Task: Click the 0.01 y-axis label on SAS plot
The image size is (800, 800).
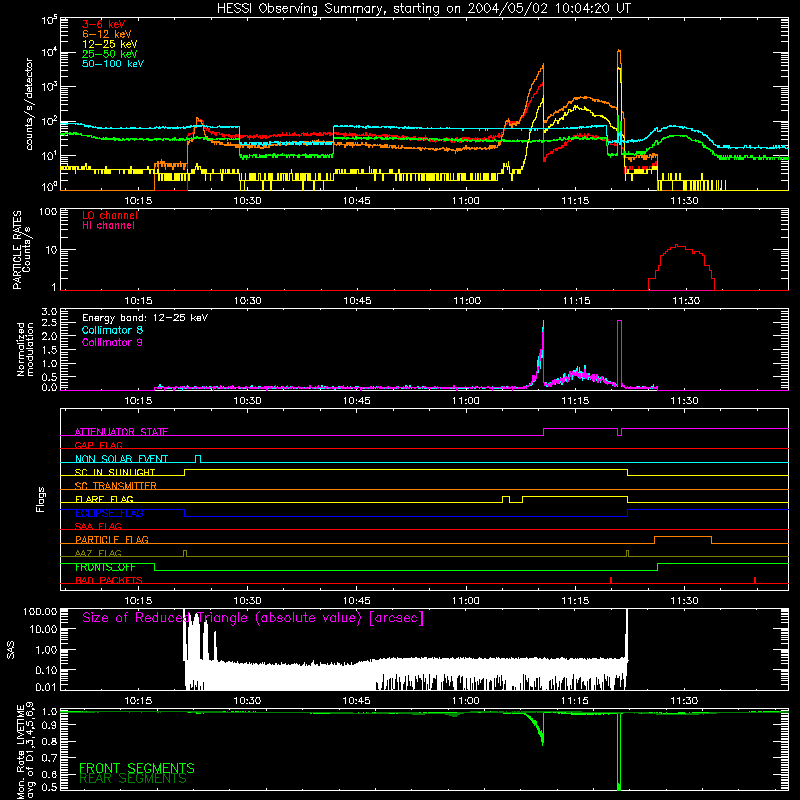Action: 45,687
